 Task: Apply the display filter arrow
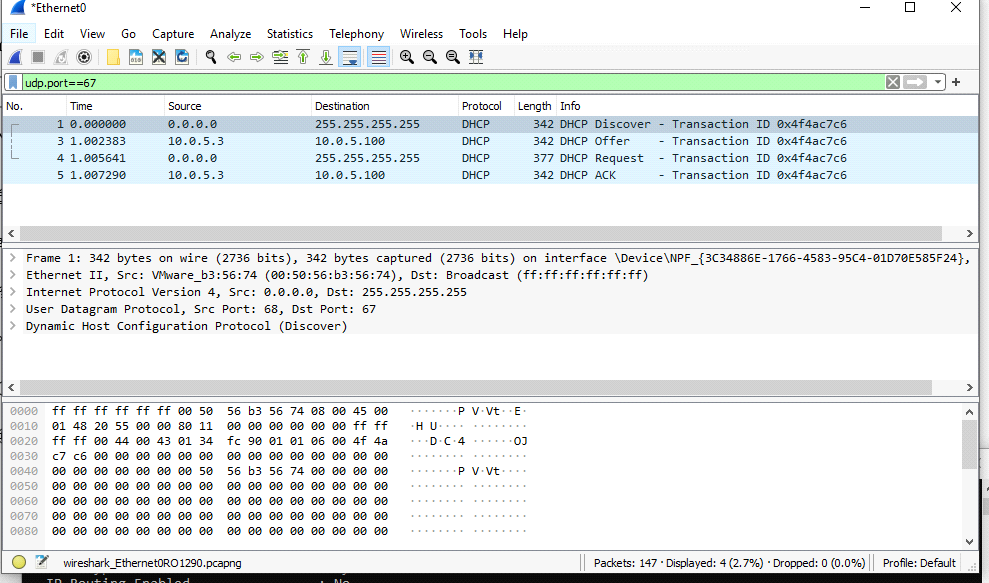coord(914,82)
